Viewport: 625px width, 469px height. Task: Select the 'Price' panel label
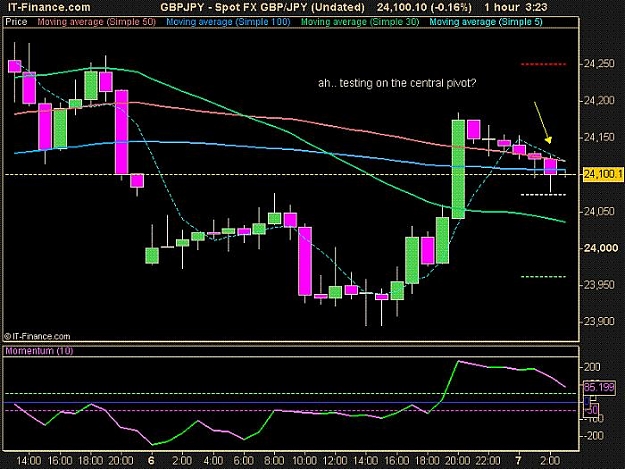coord(16,22)
